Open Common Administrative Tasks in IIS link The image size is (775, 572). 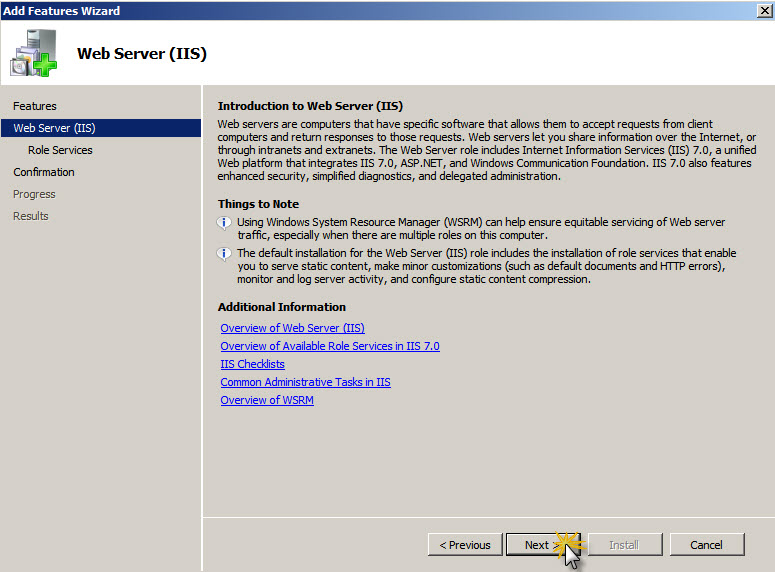click(x=305, y=382)
